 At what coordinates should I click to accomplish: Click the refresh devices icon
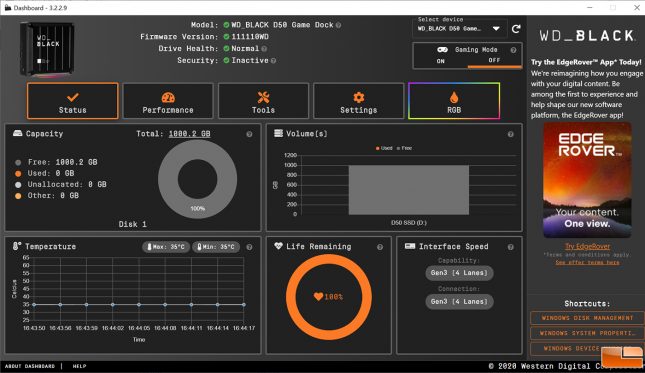(516, 29)
